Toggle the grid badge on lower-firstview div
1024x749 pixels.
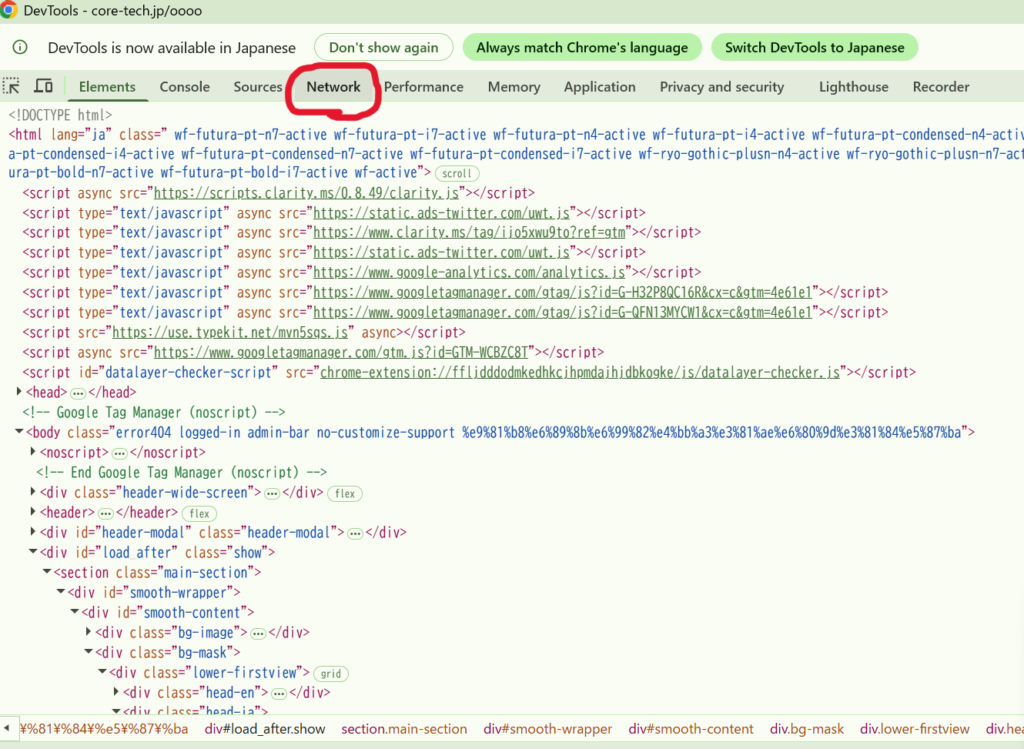[331, 673]
